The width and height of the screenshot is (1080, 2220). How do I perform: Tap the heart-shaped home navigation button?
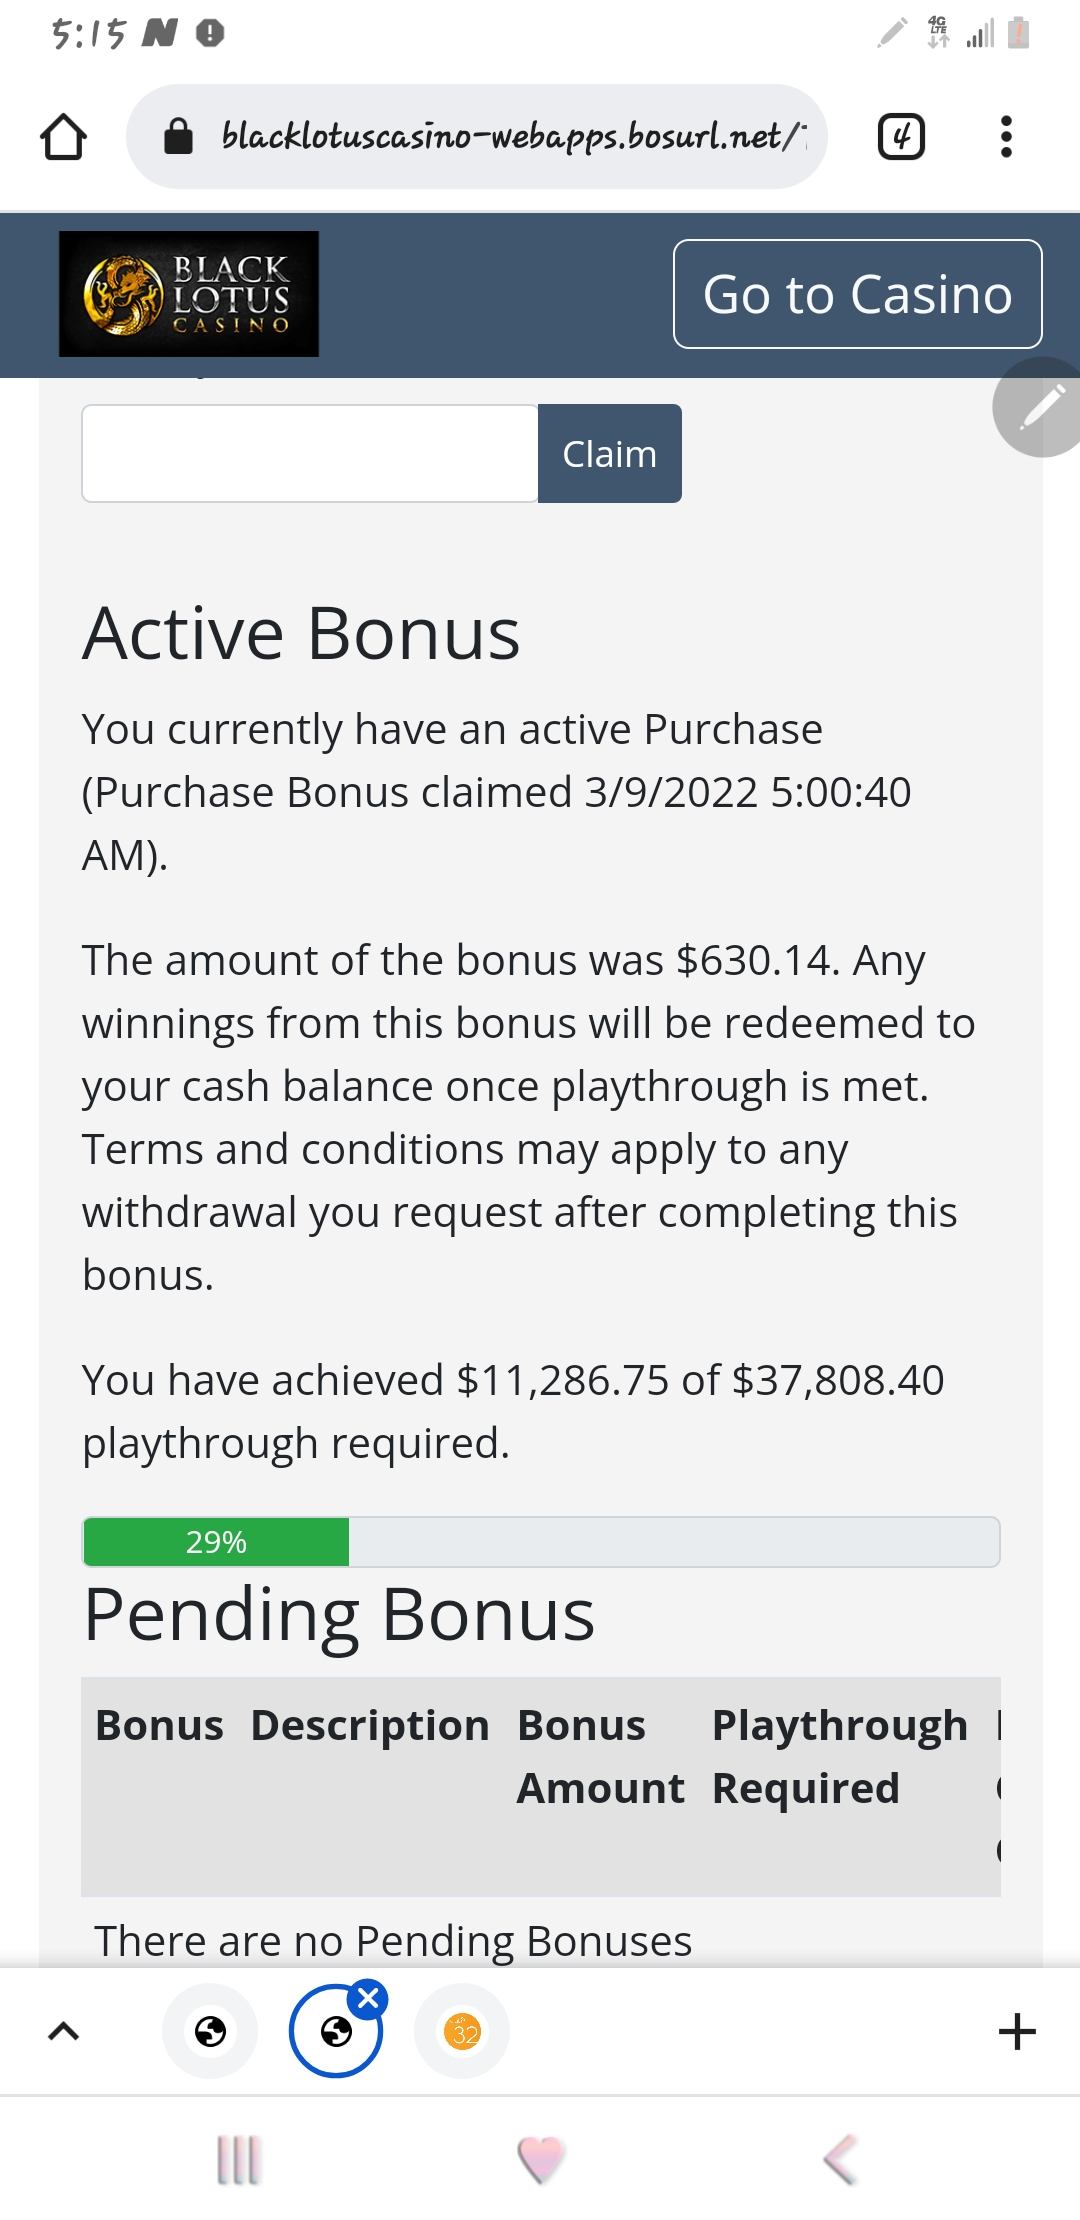541,2160
